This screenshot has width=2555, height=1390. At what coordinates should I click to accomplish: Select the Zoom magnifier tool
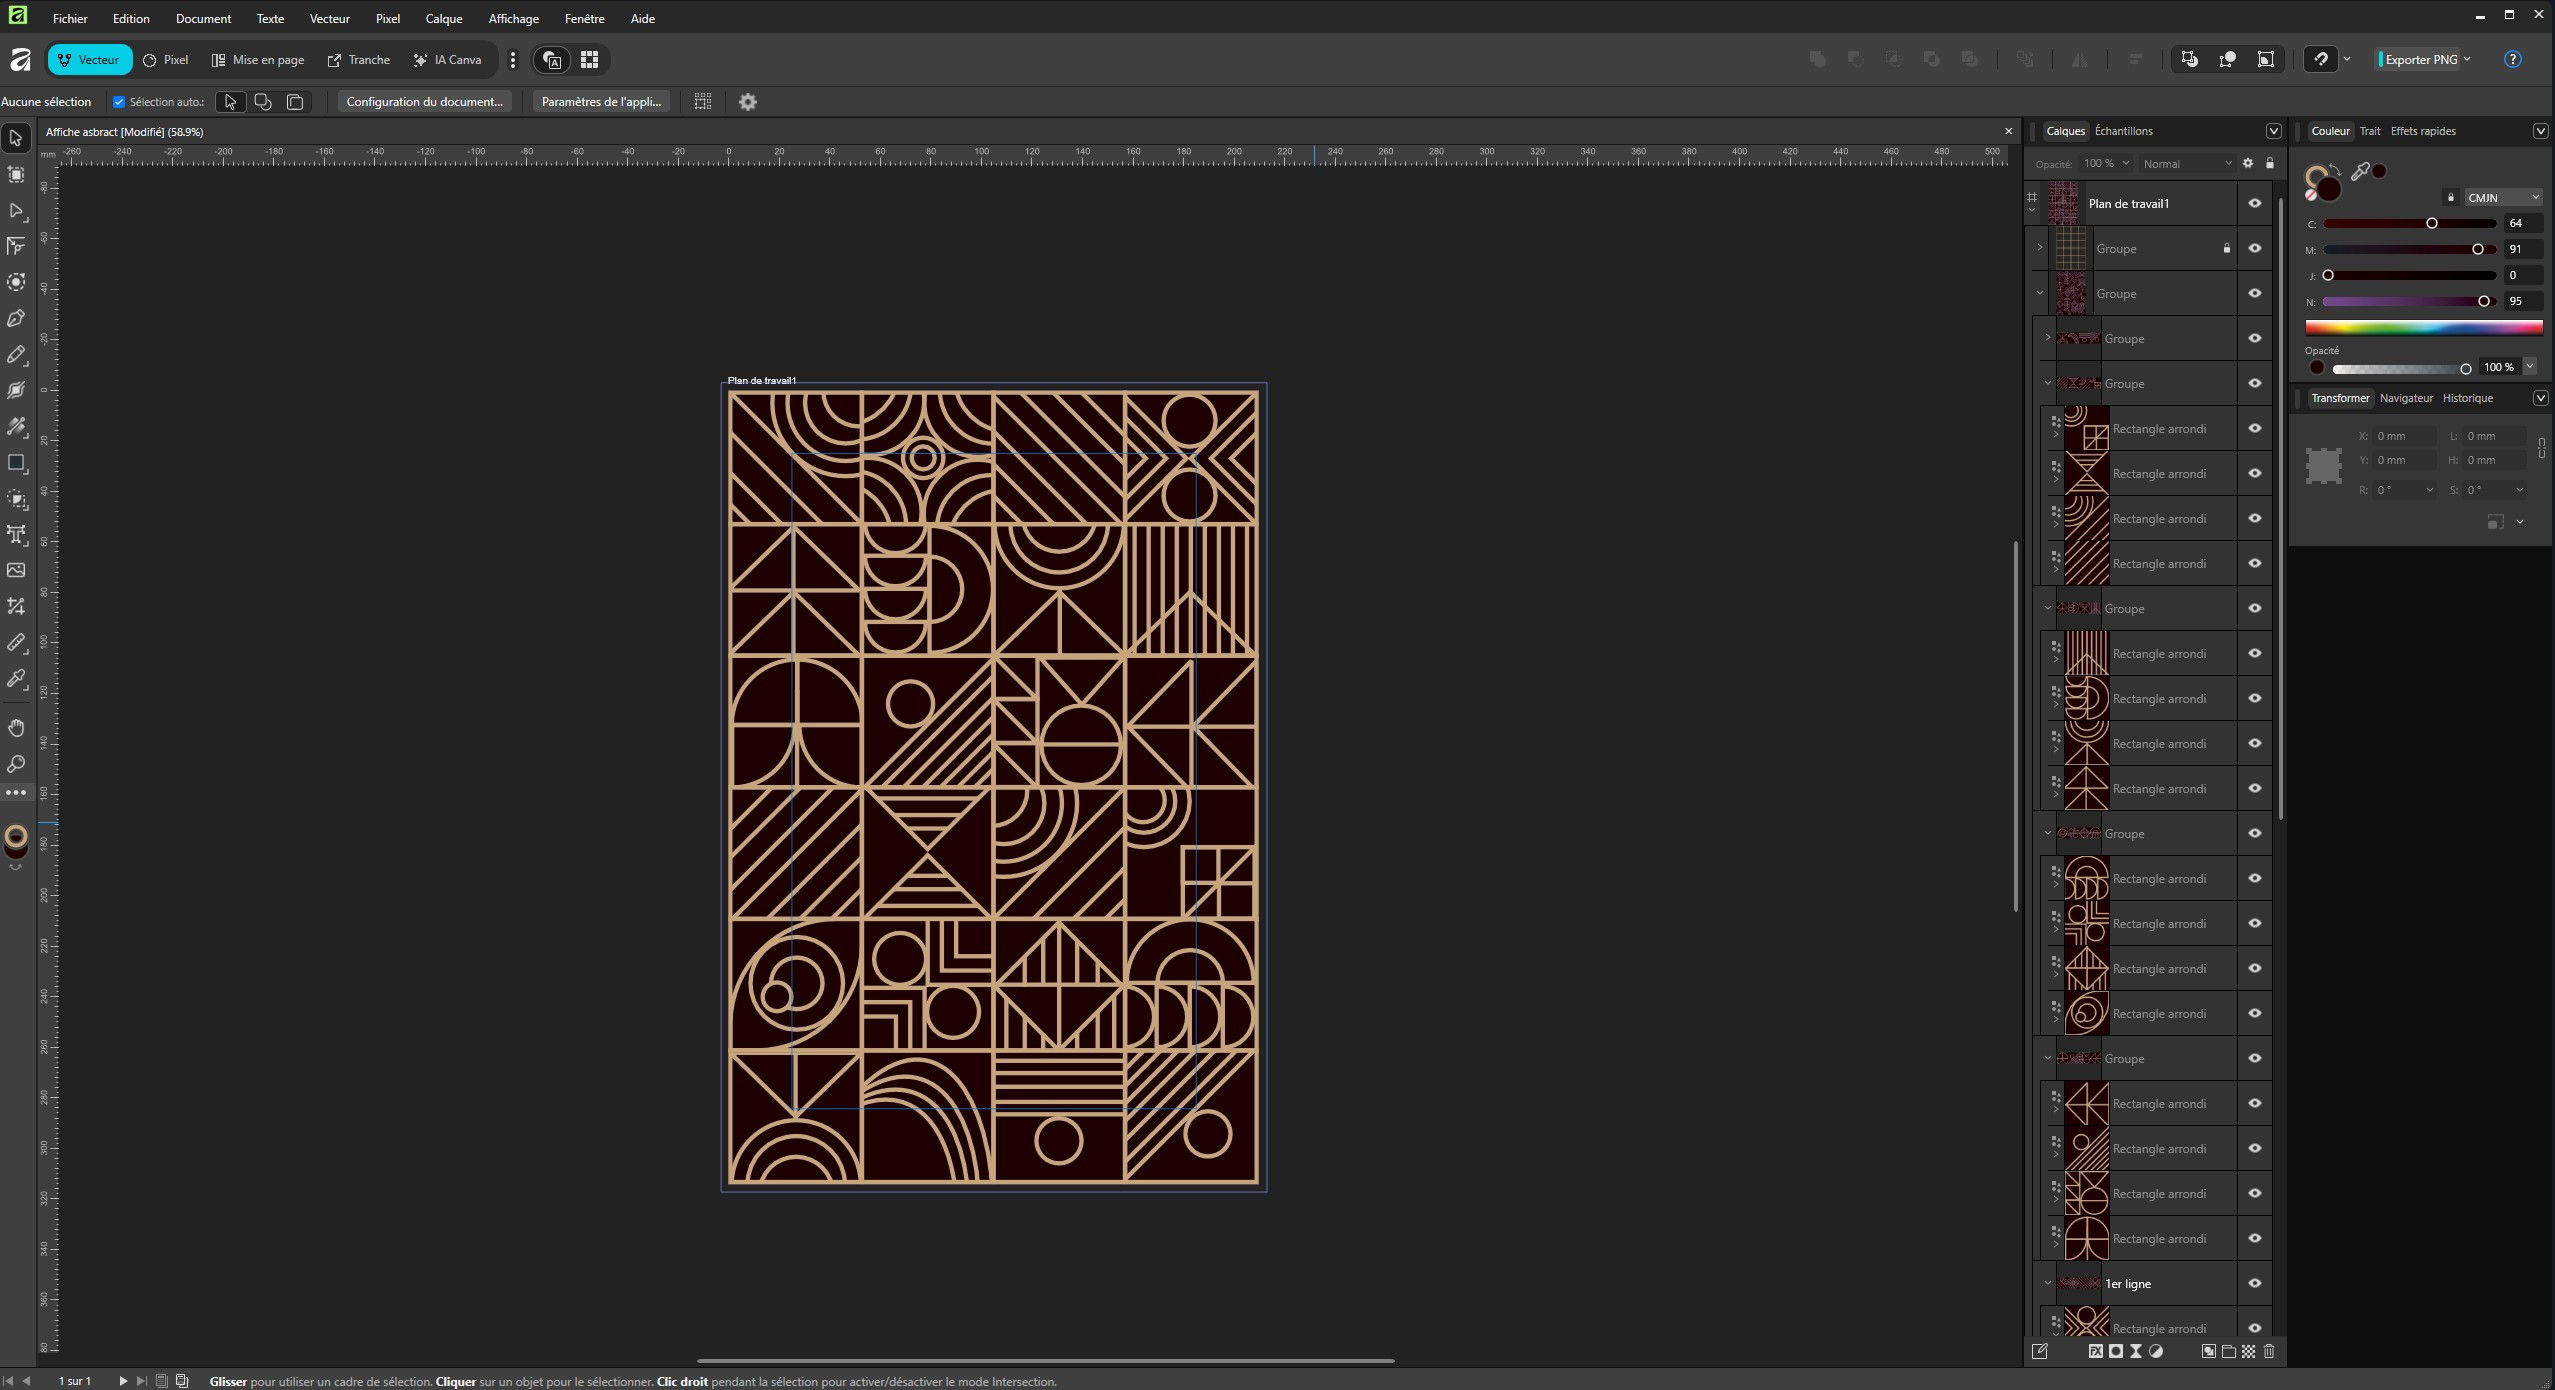(16, 765)
